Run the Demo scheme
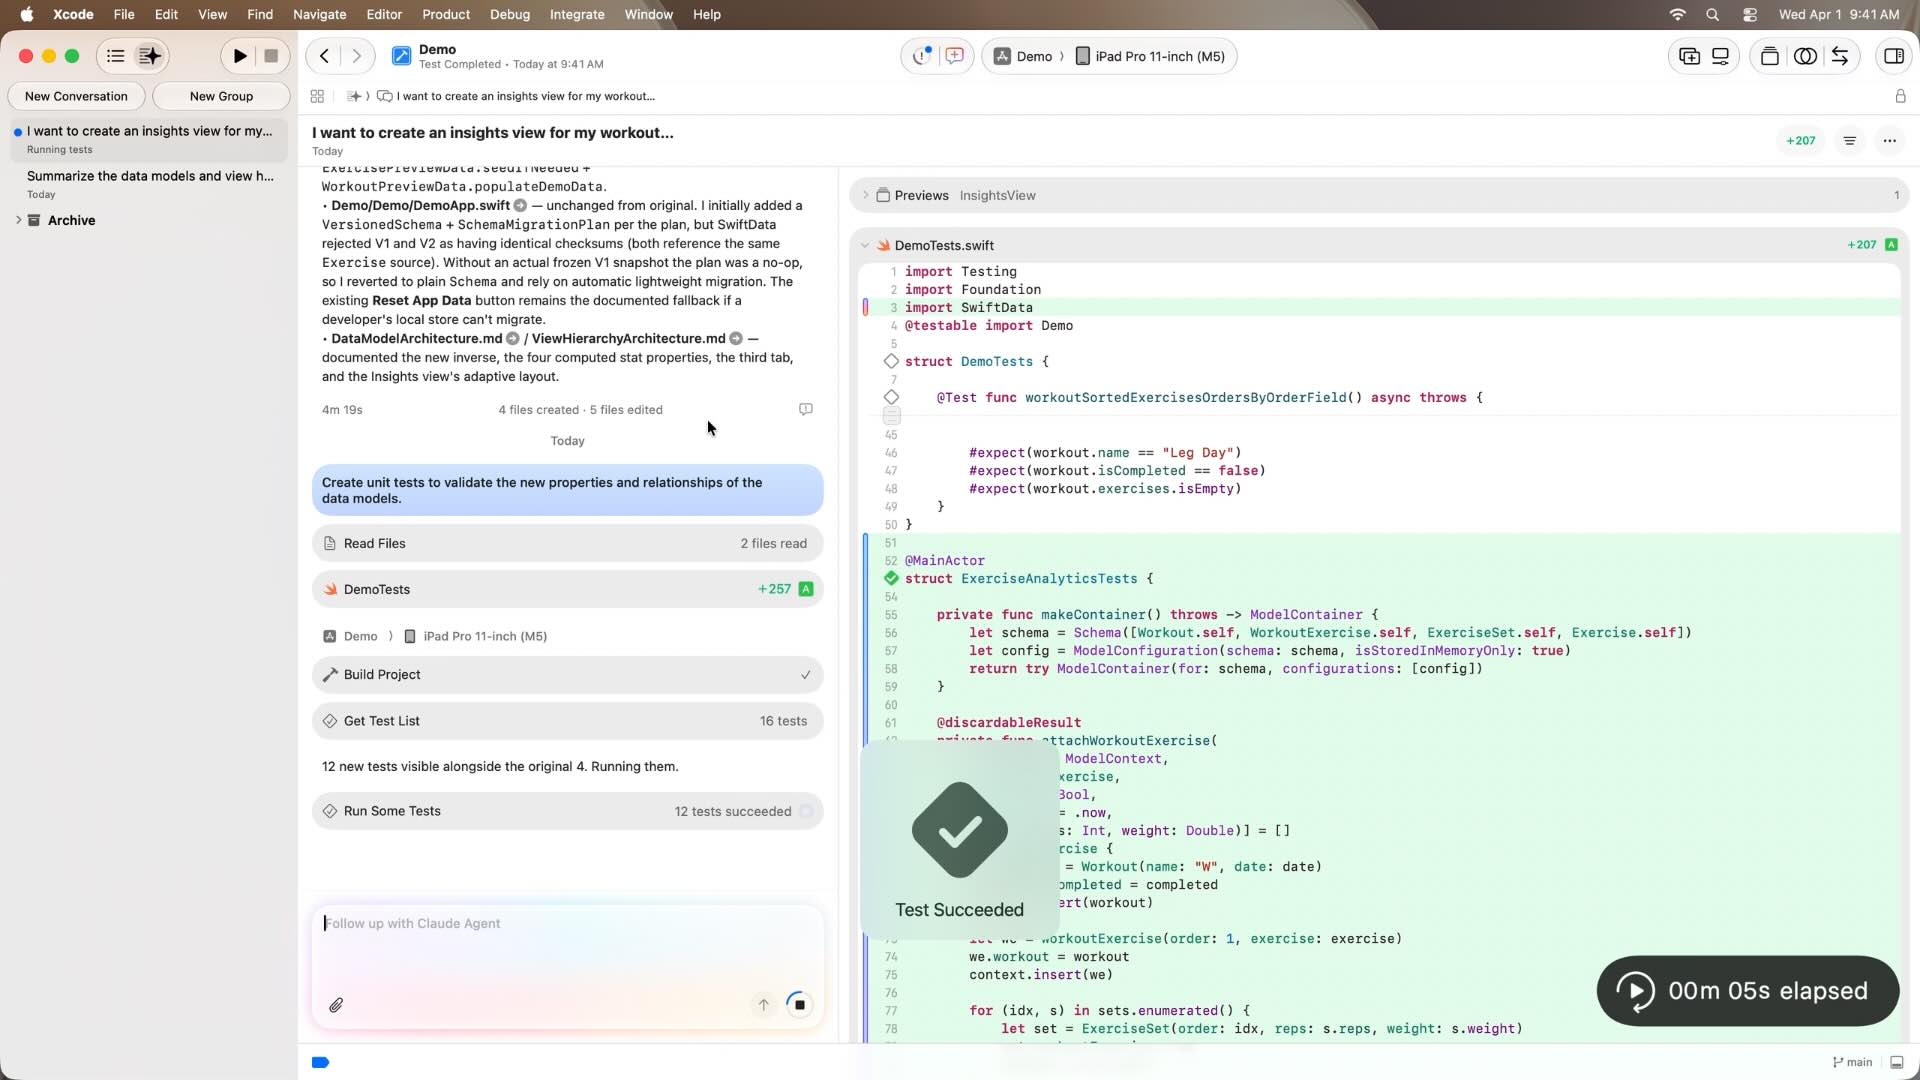This screenshot has height=1080, width=1920. (x=240, y=56)
